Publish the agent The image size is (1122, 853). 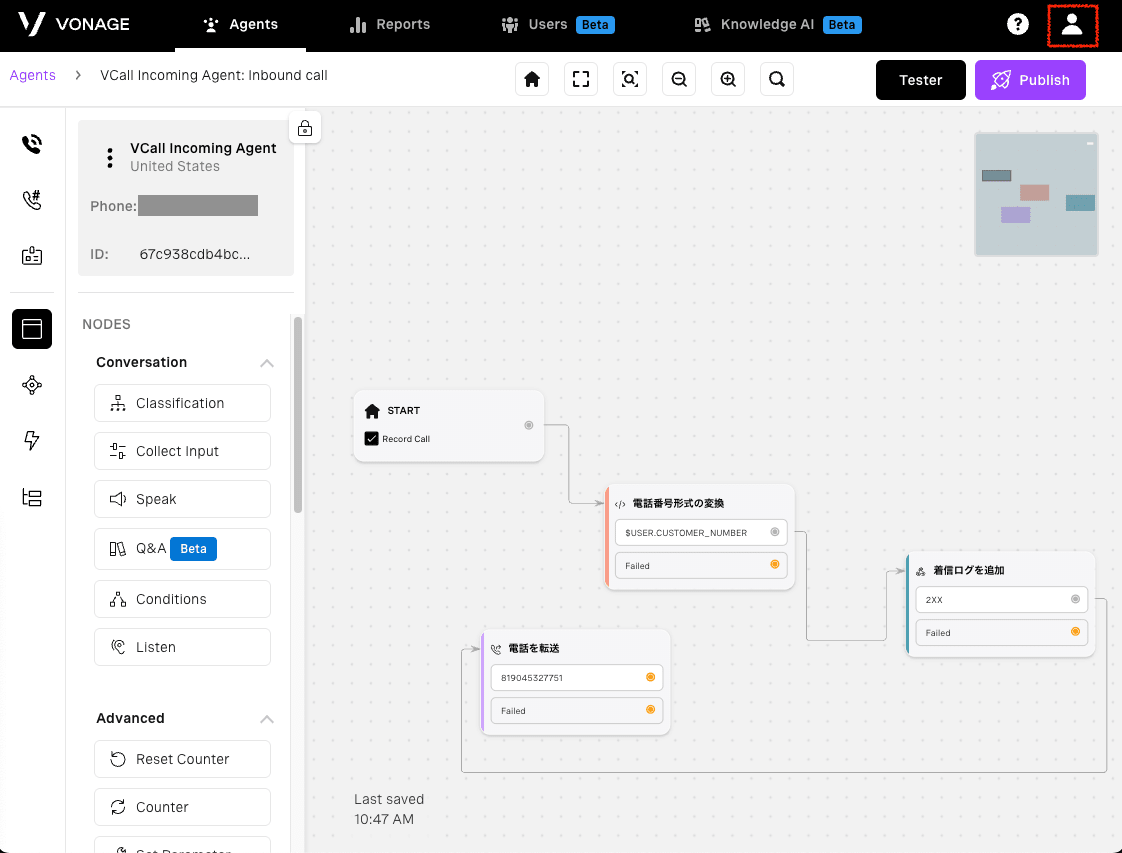click(x=1030, y=80)
